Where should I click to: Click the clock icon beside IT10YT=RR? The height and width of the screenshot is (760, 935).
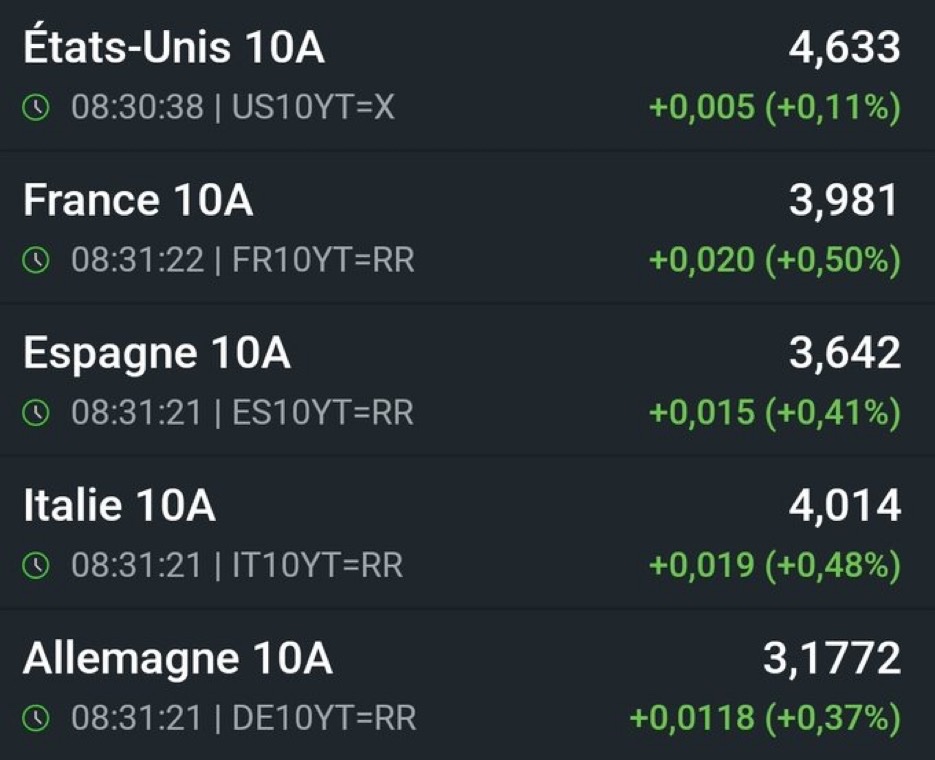coord(36,565)
